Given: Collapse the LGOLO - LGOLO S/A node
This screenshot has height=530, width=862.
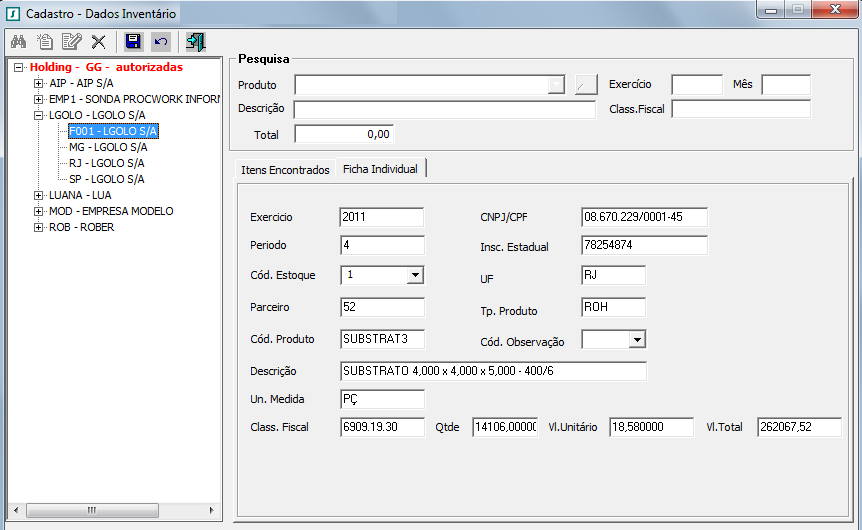Looking at the screenshot, I should (x=39, y=115).
